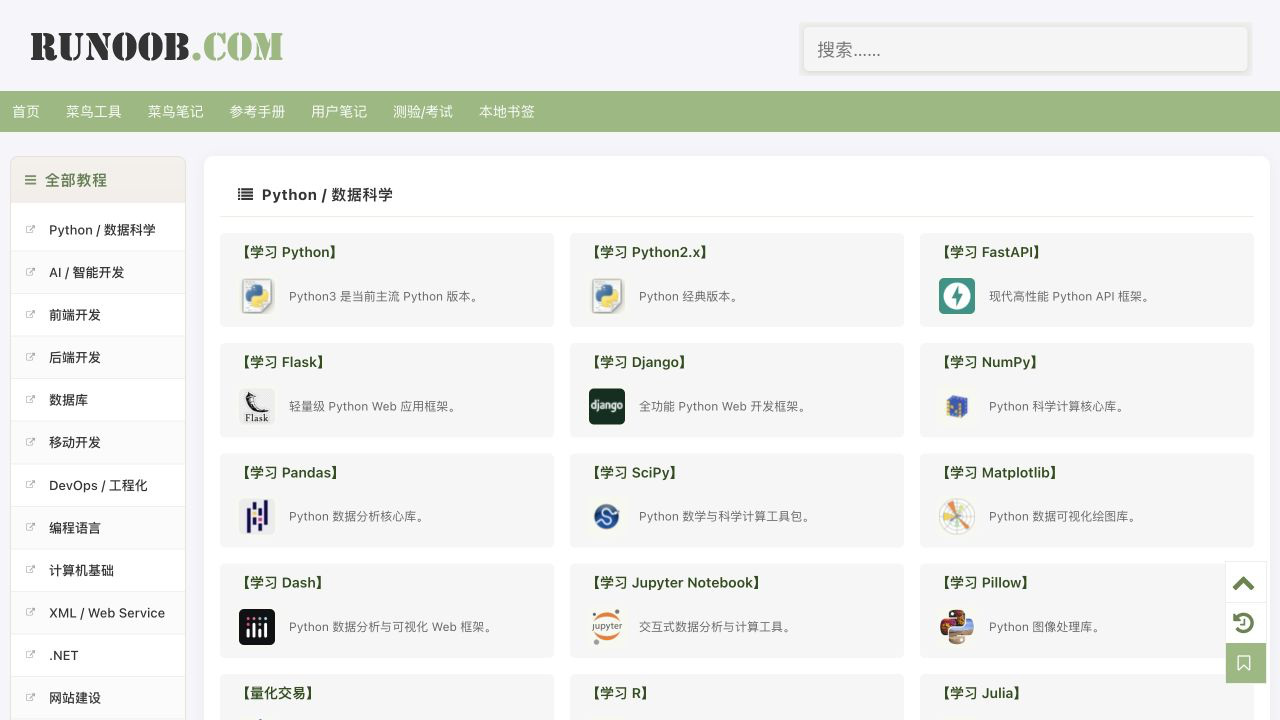Open the 【学习 Django】 title link

[x=640, y=362]
